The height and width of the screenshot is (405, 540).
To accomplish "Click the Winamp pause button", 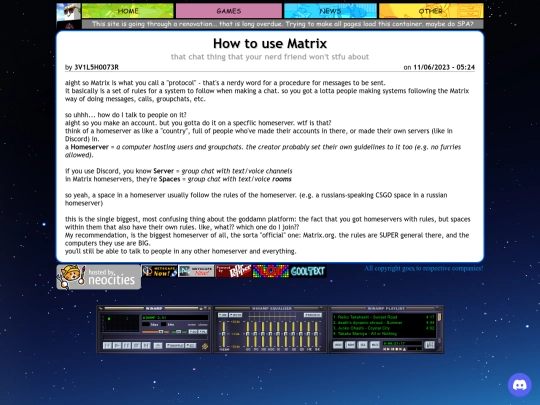I will coord(126,345).
